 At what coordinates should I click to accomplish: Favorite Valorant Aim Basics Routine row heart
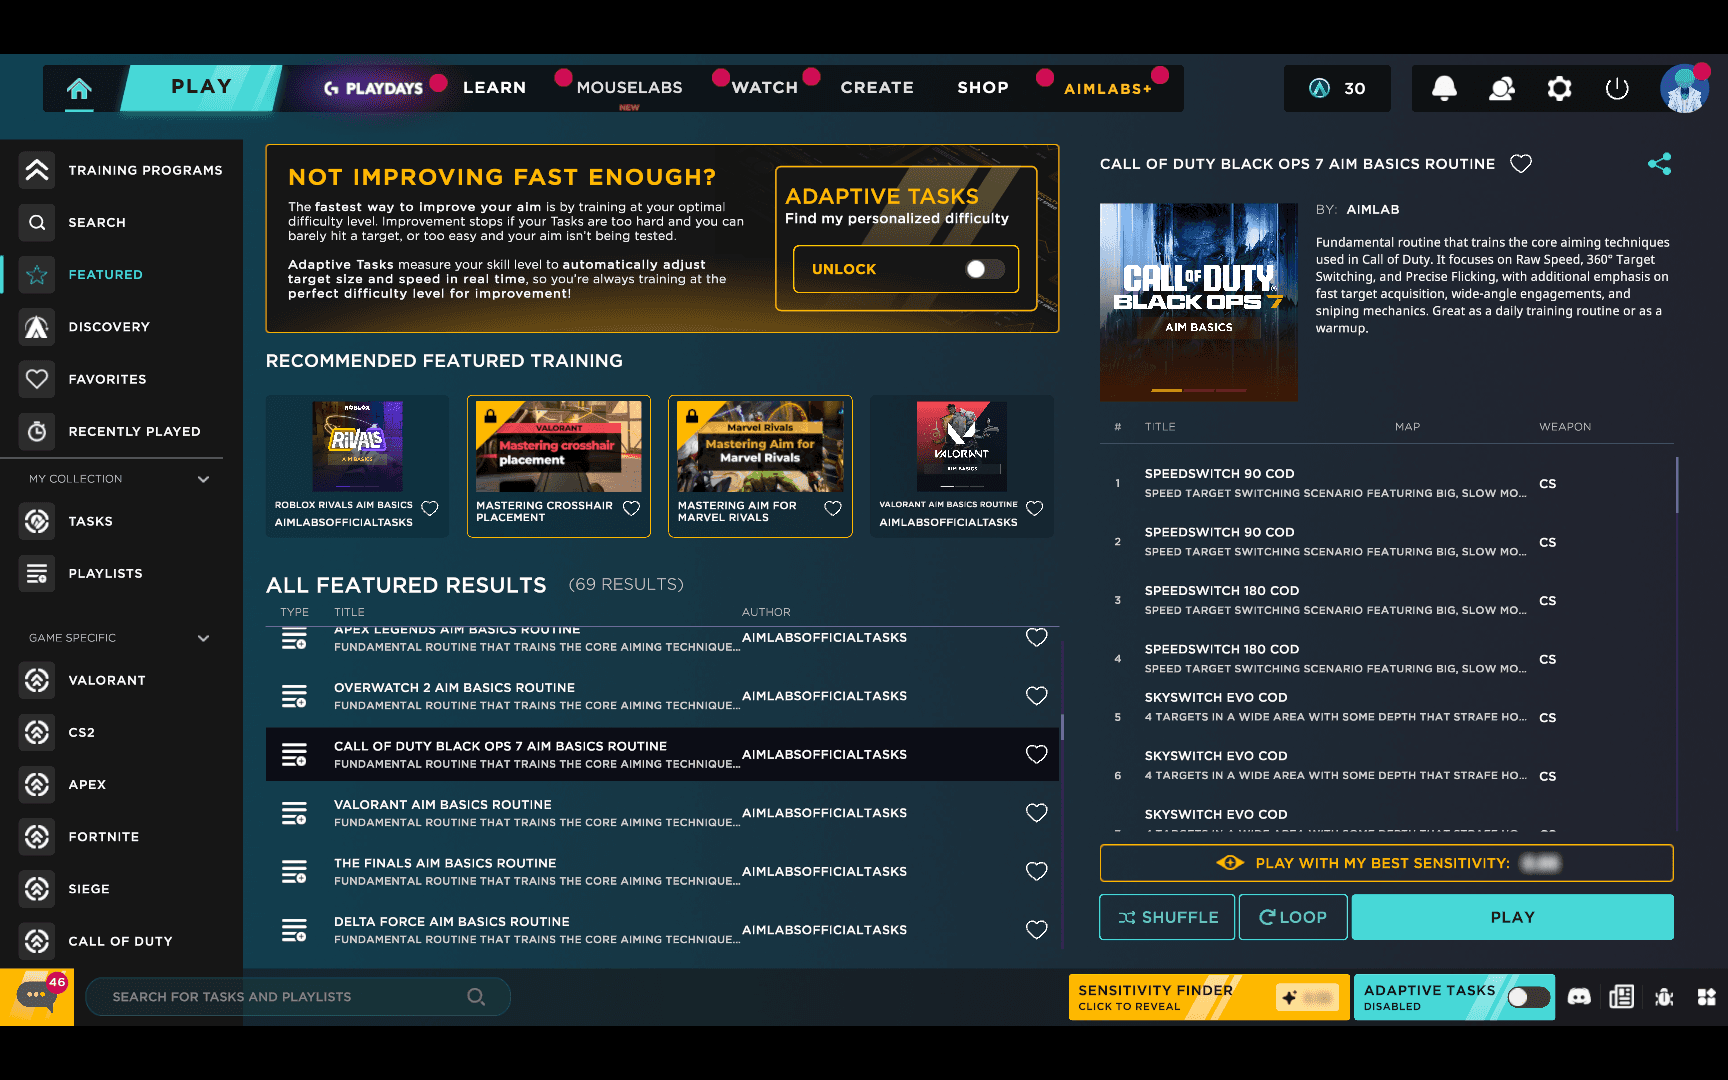(x=1037, y=813)
